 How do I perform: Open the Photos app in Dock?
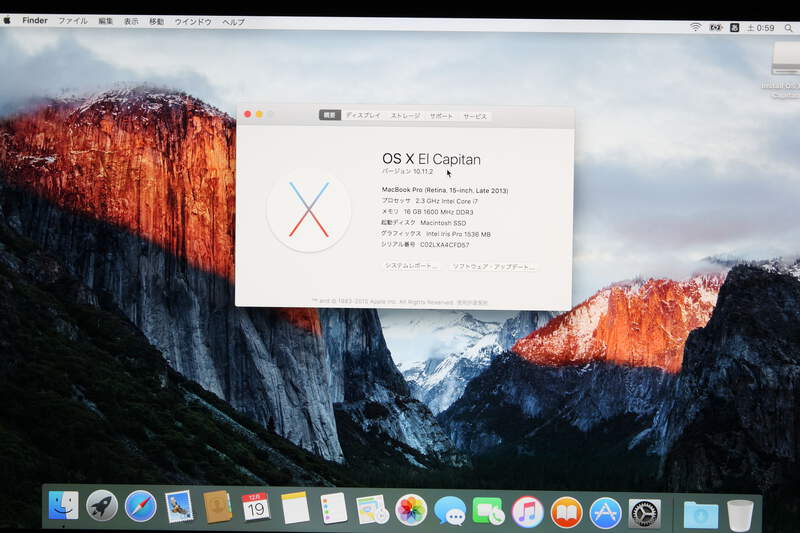(411, 510)
